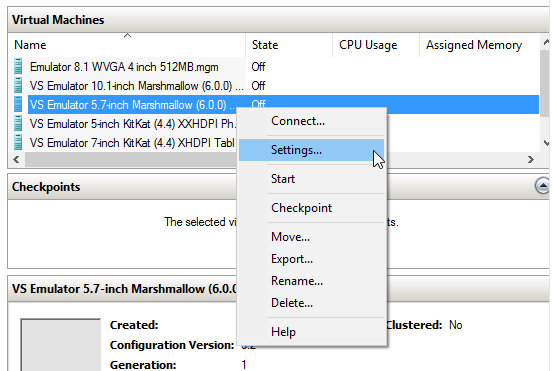Select Rename... in the context menu

(x=311, y=281)
